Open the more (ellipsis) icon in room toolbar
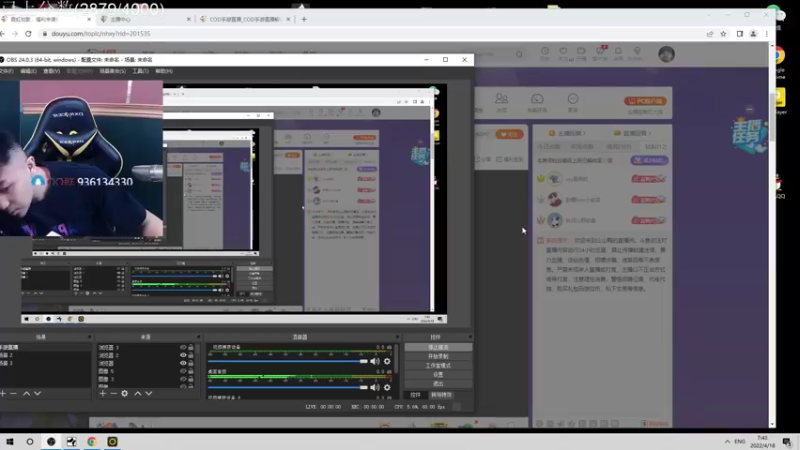Image resolution: width=800 pixels, height=450 pixels. tap(573, 98)
